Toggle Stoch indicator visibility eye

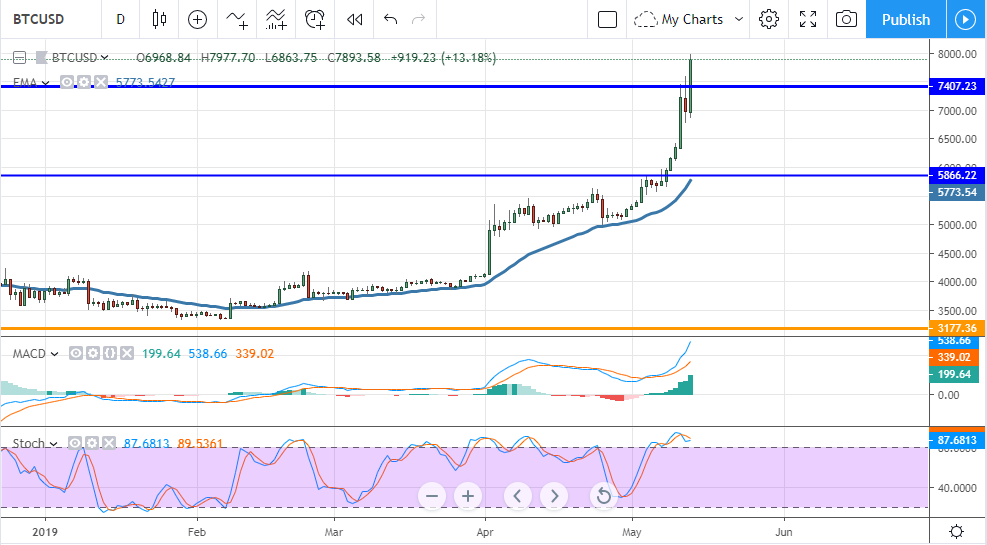click(75, 444)
